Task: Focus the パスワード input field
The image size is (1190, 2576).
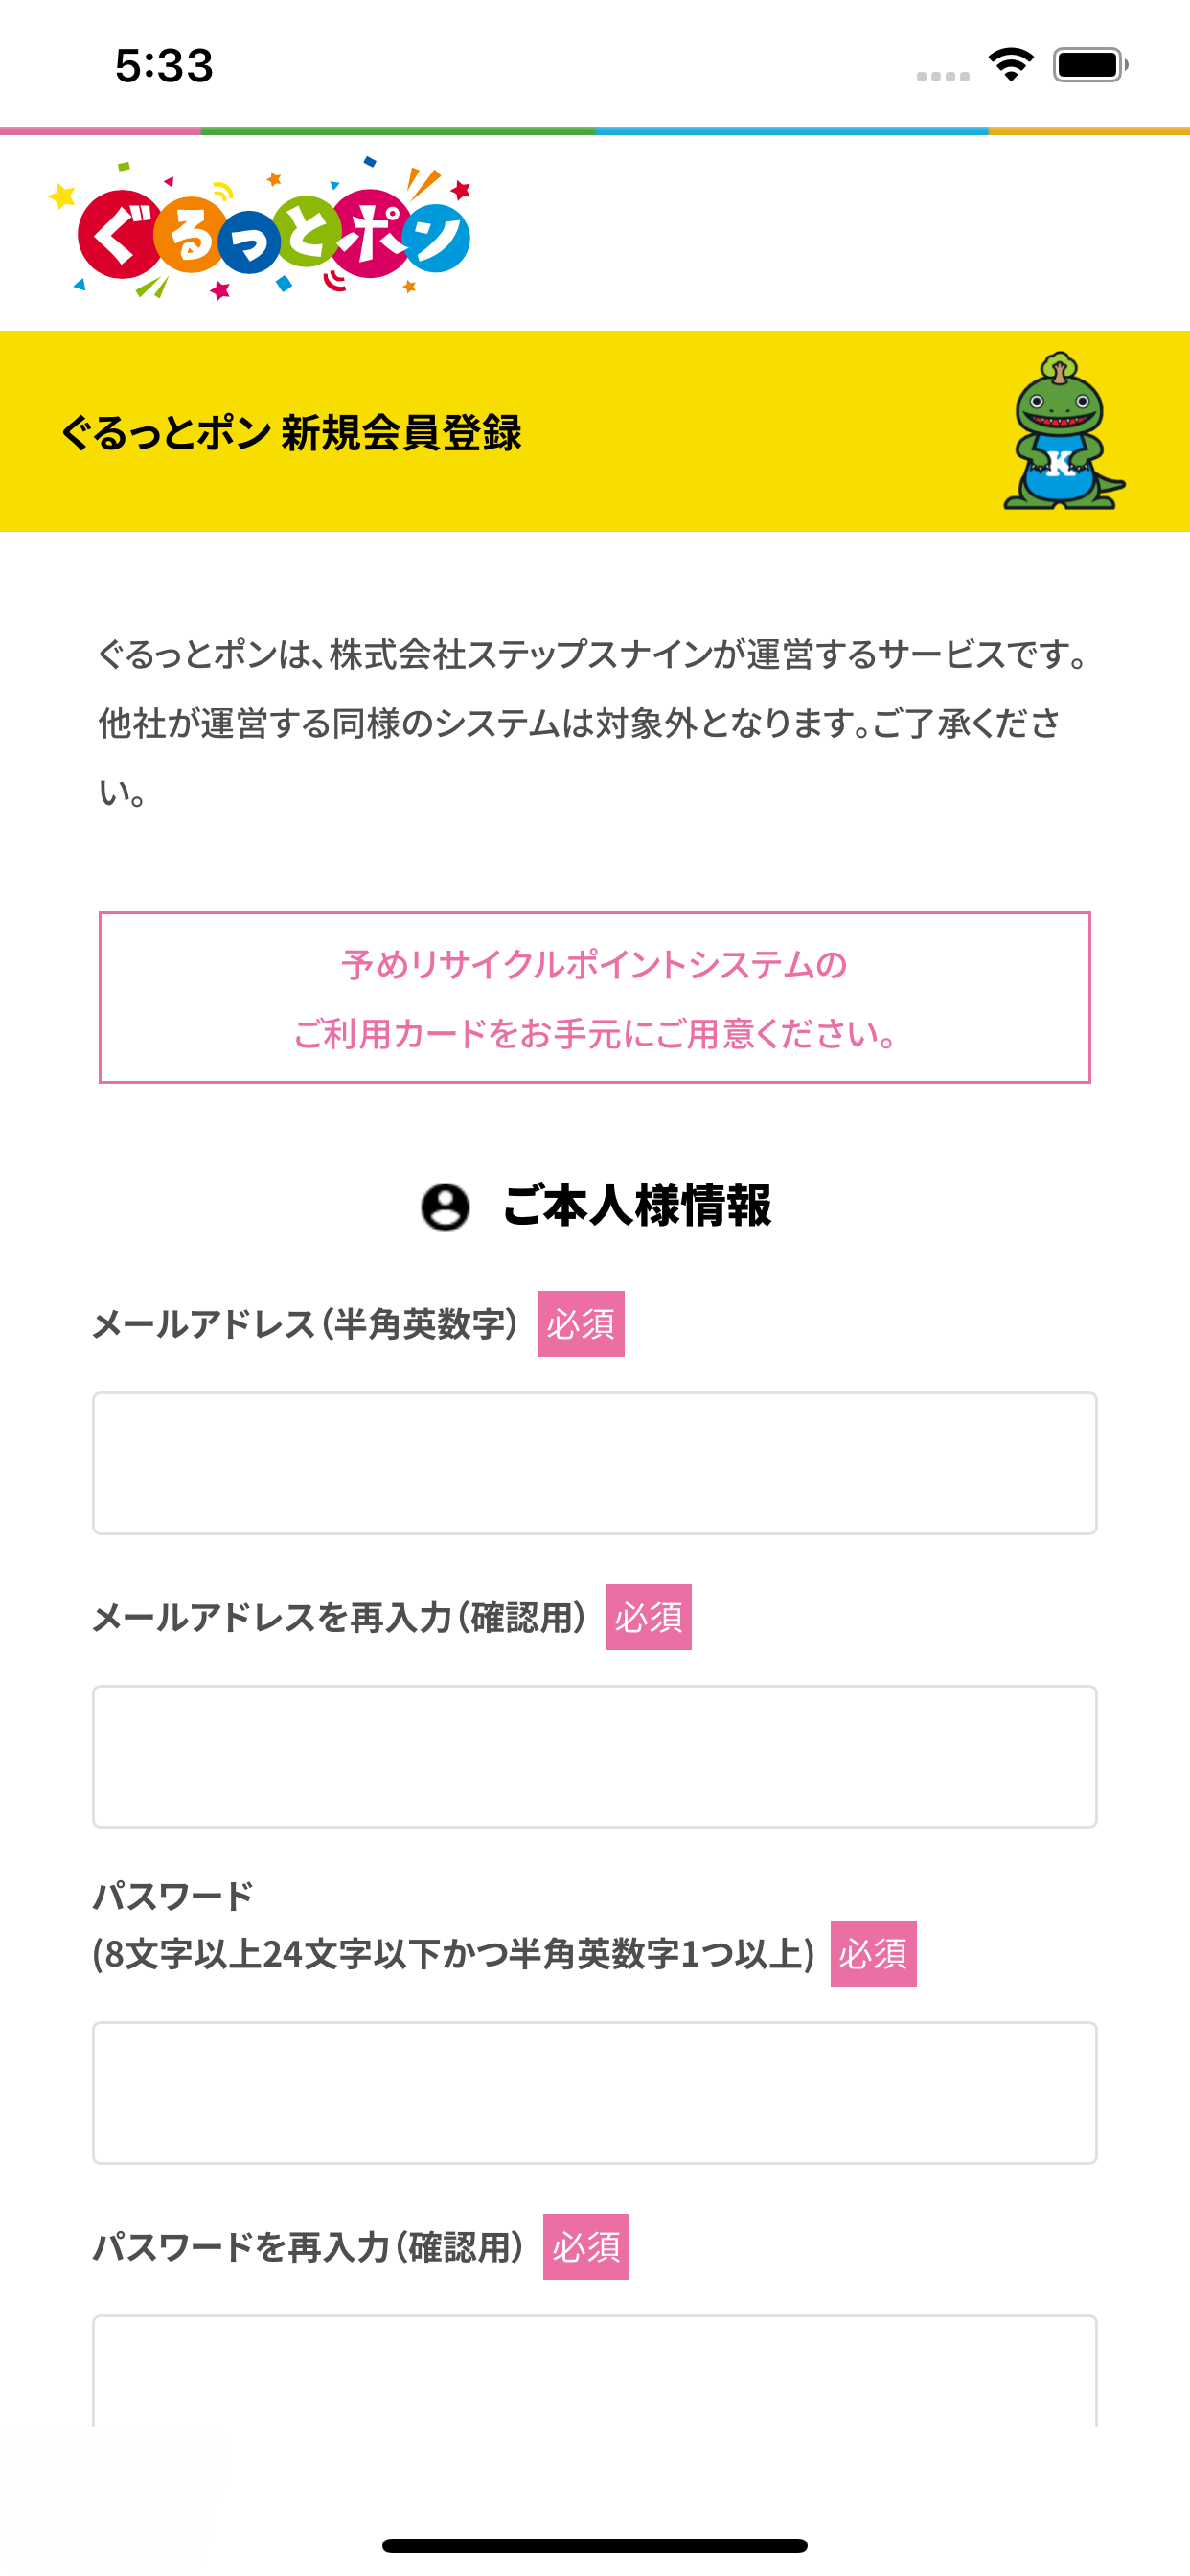Action: (595, 2093)
